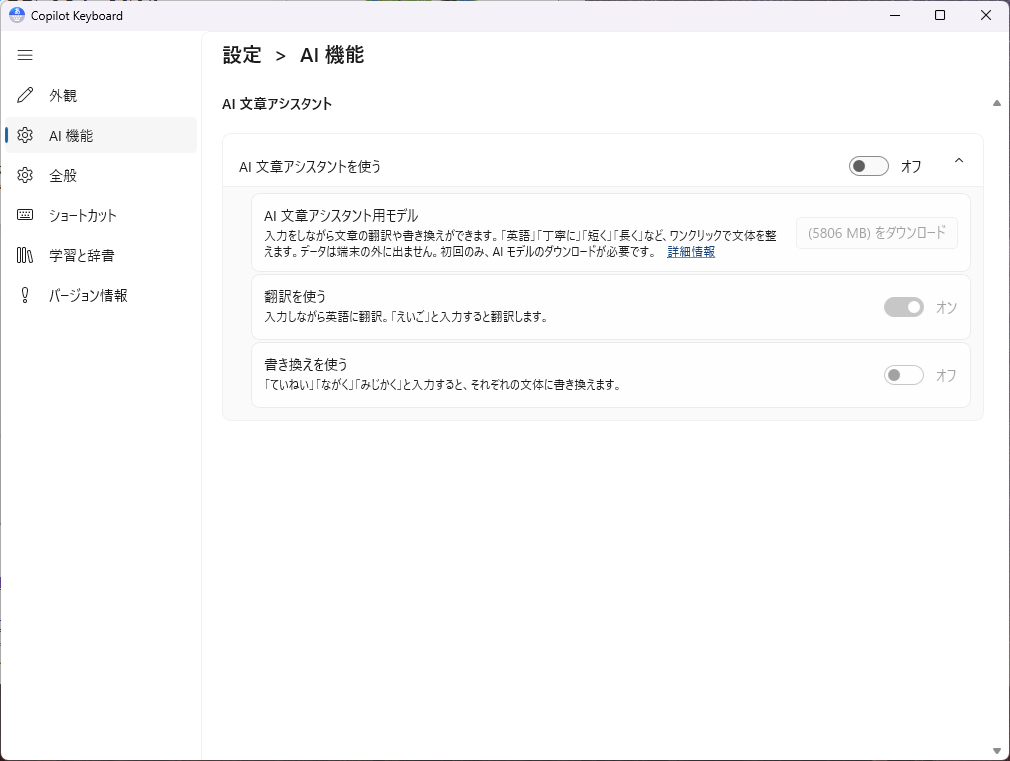Click the pencil icon beside 外観
Image resolution: width=1010 pixels, height=761 pixels.
25,95
